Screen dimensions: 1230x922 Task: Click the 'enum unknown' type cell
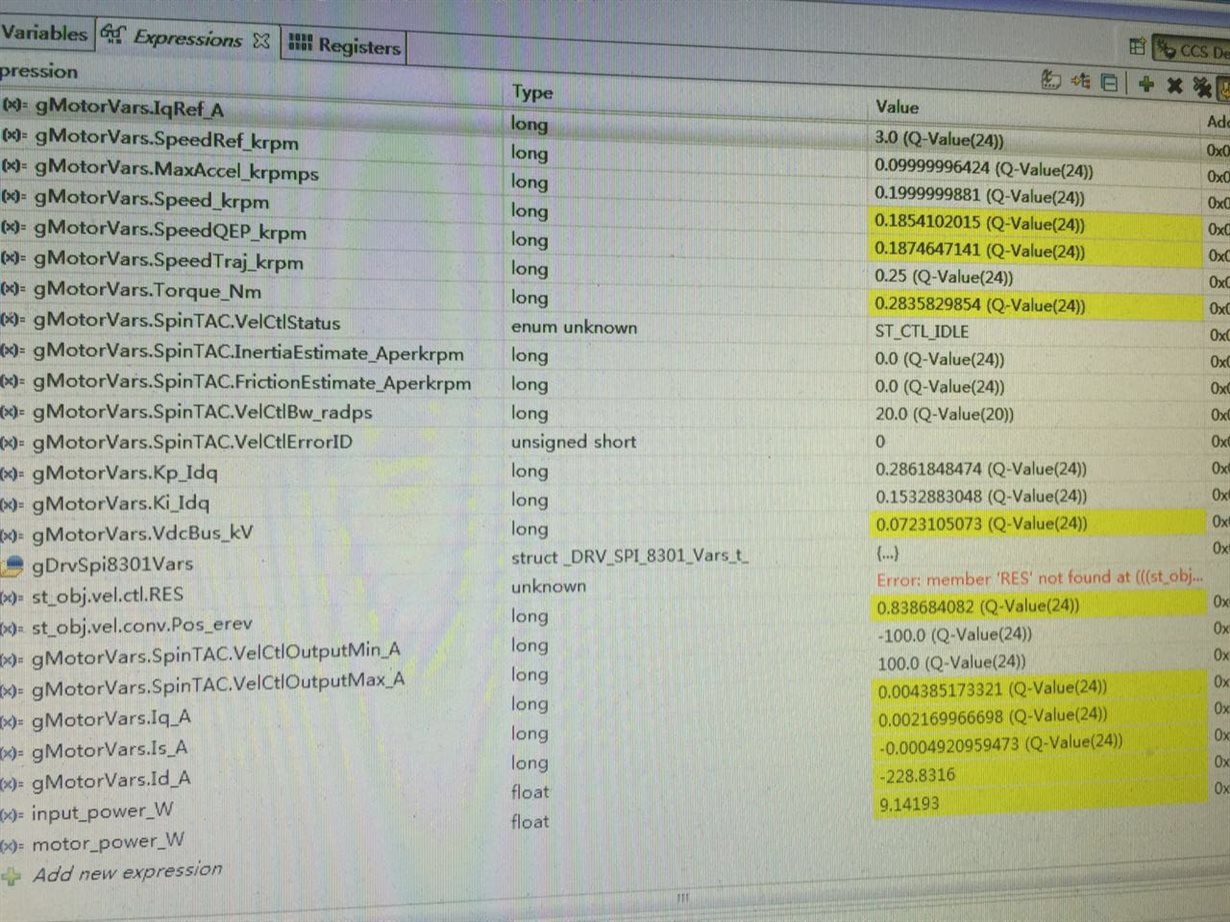(573, 327)
